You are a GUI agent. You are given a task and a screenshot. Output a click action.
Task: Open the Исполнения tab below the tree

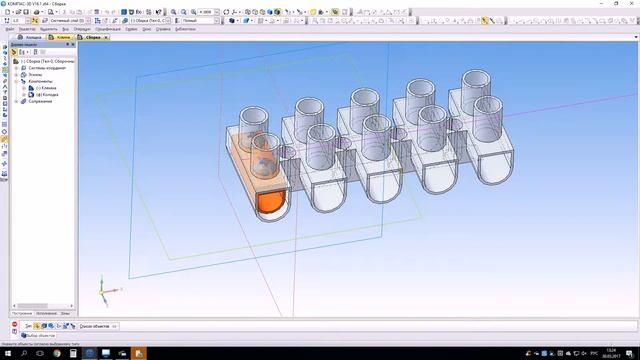point(46,313)
